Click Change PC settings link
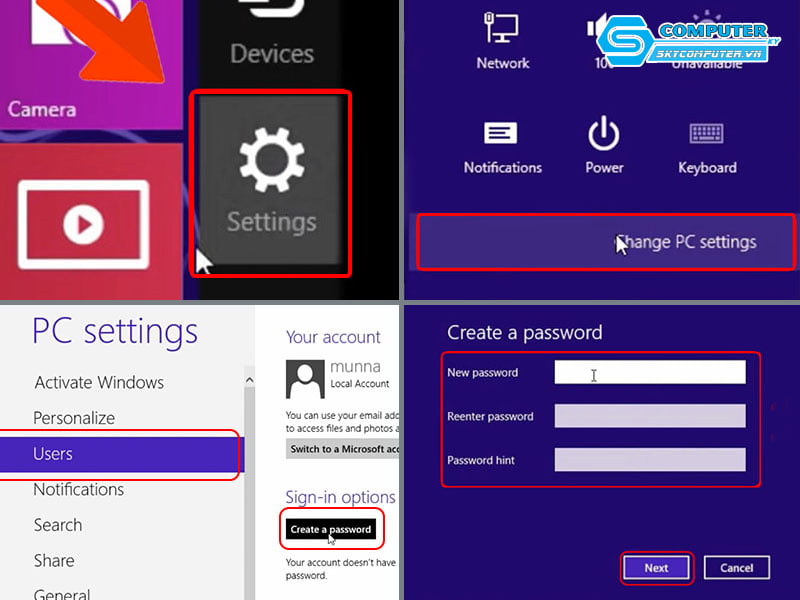The height and width of the screenshot is (600, 800). tap(686, 242)
